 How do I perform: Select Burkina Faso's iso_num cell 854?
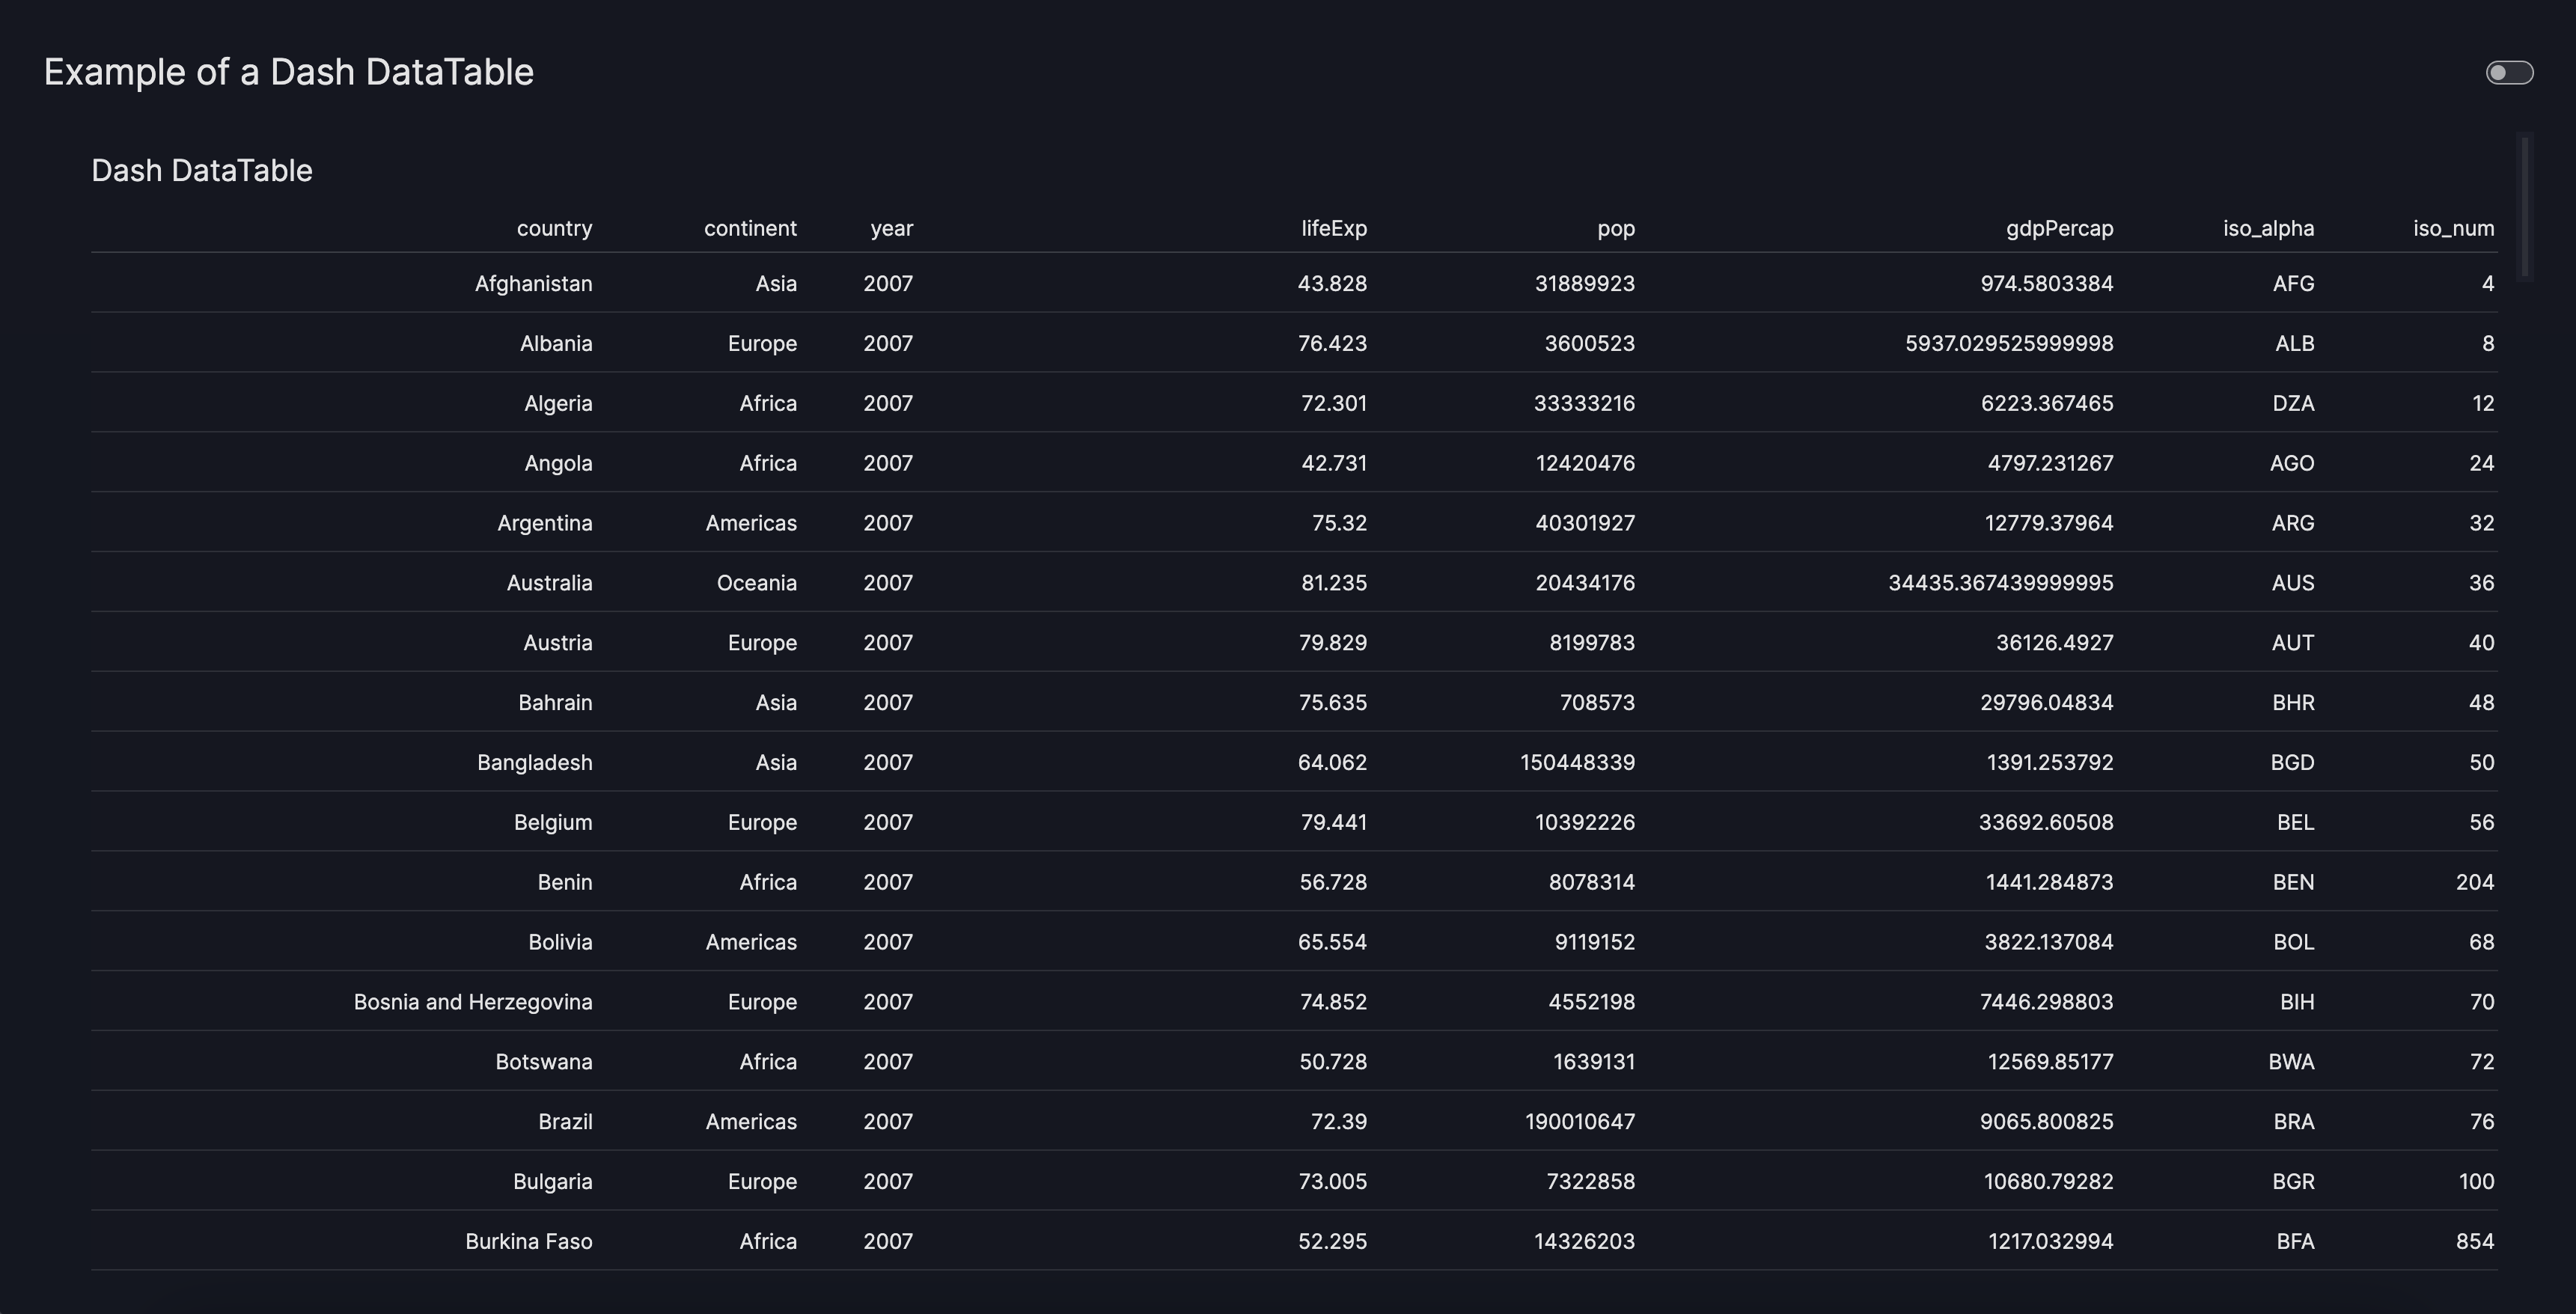pyautogui.click(x=2474, y=1242)
